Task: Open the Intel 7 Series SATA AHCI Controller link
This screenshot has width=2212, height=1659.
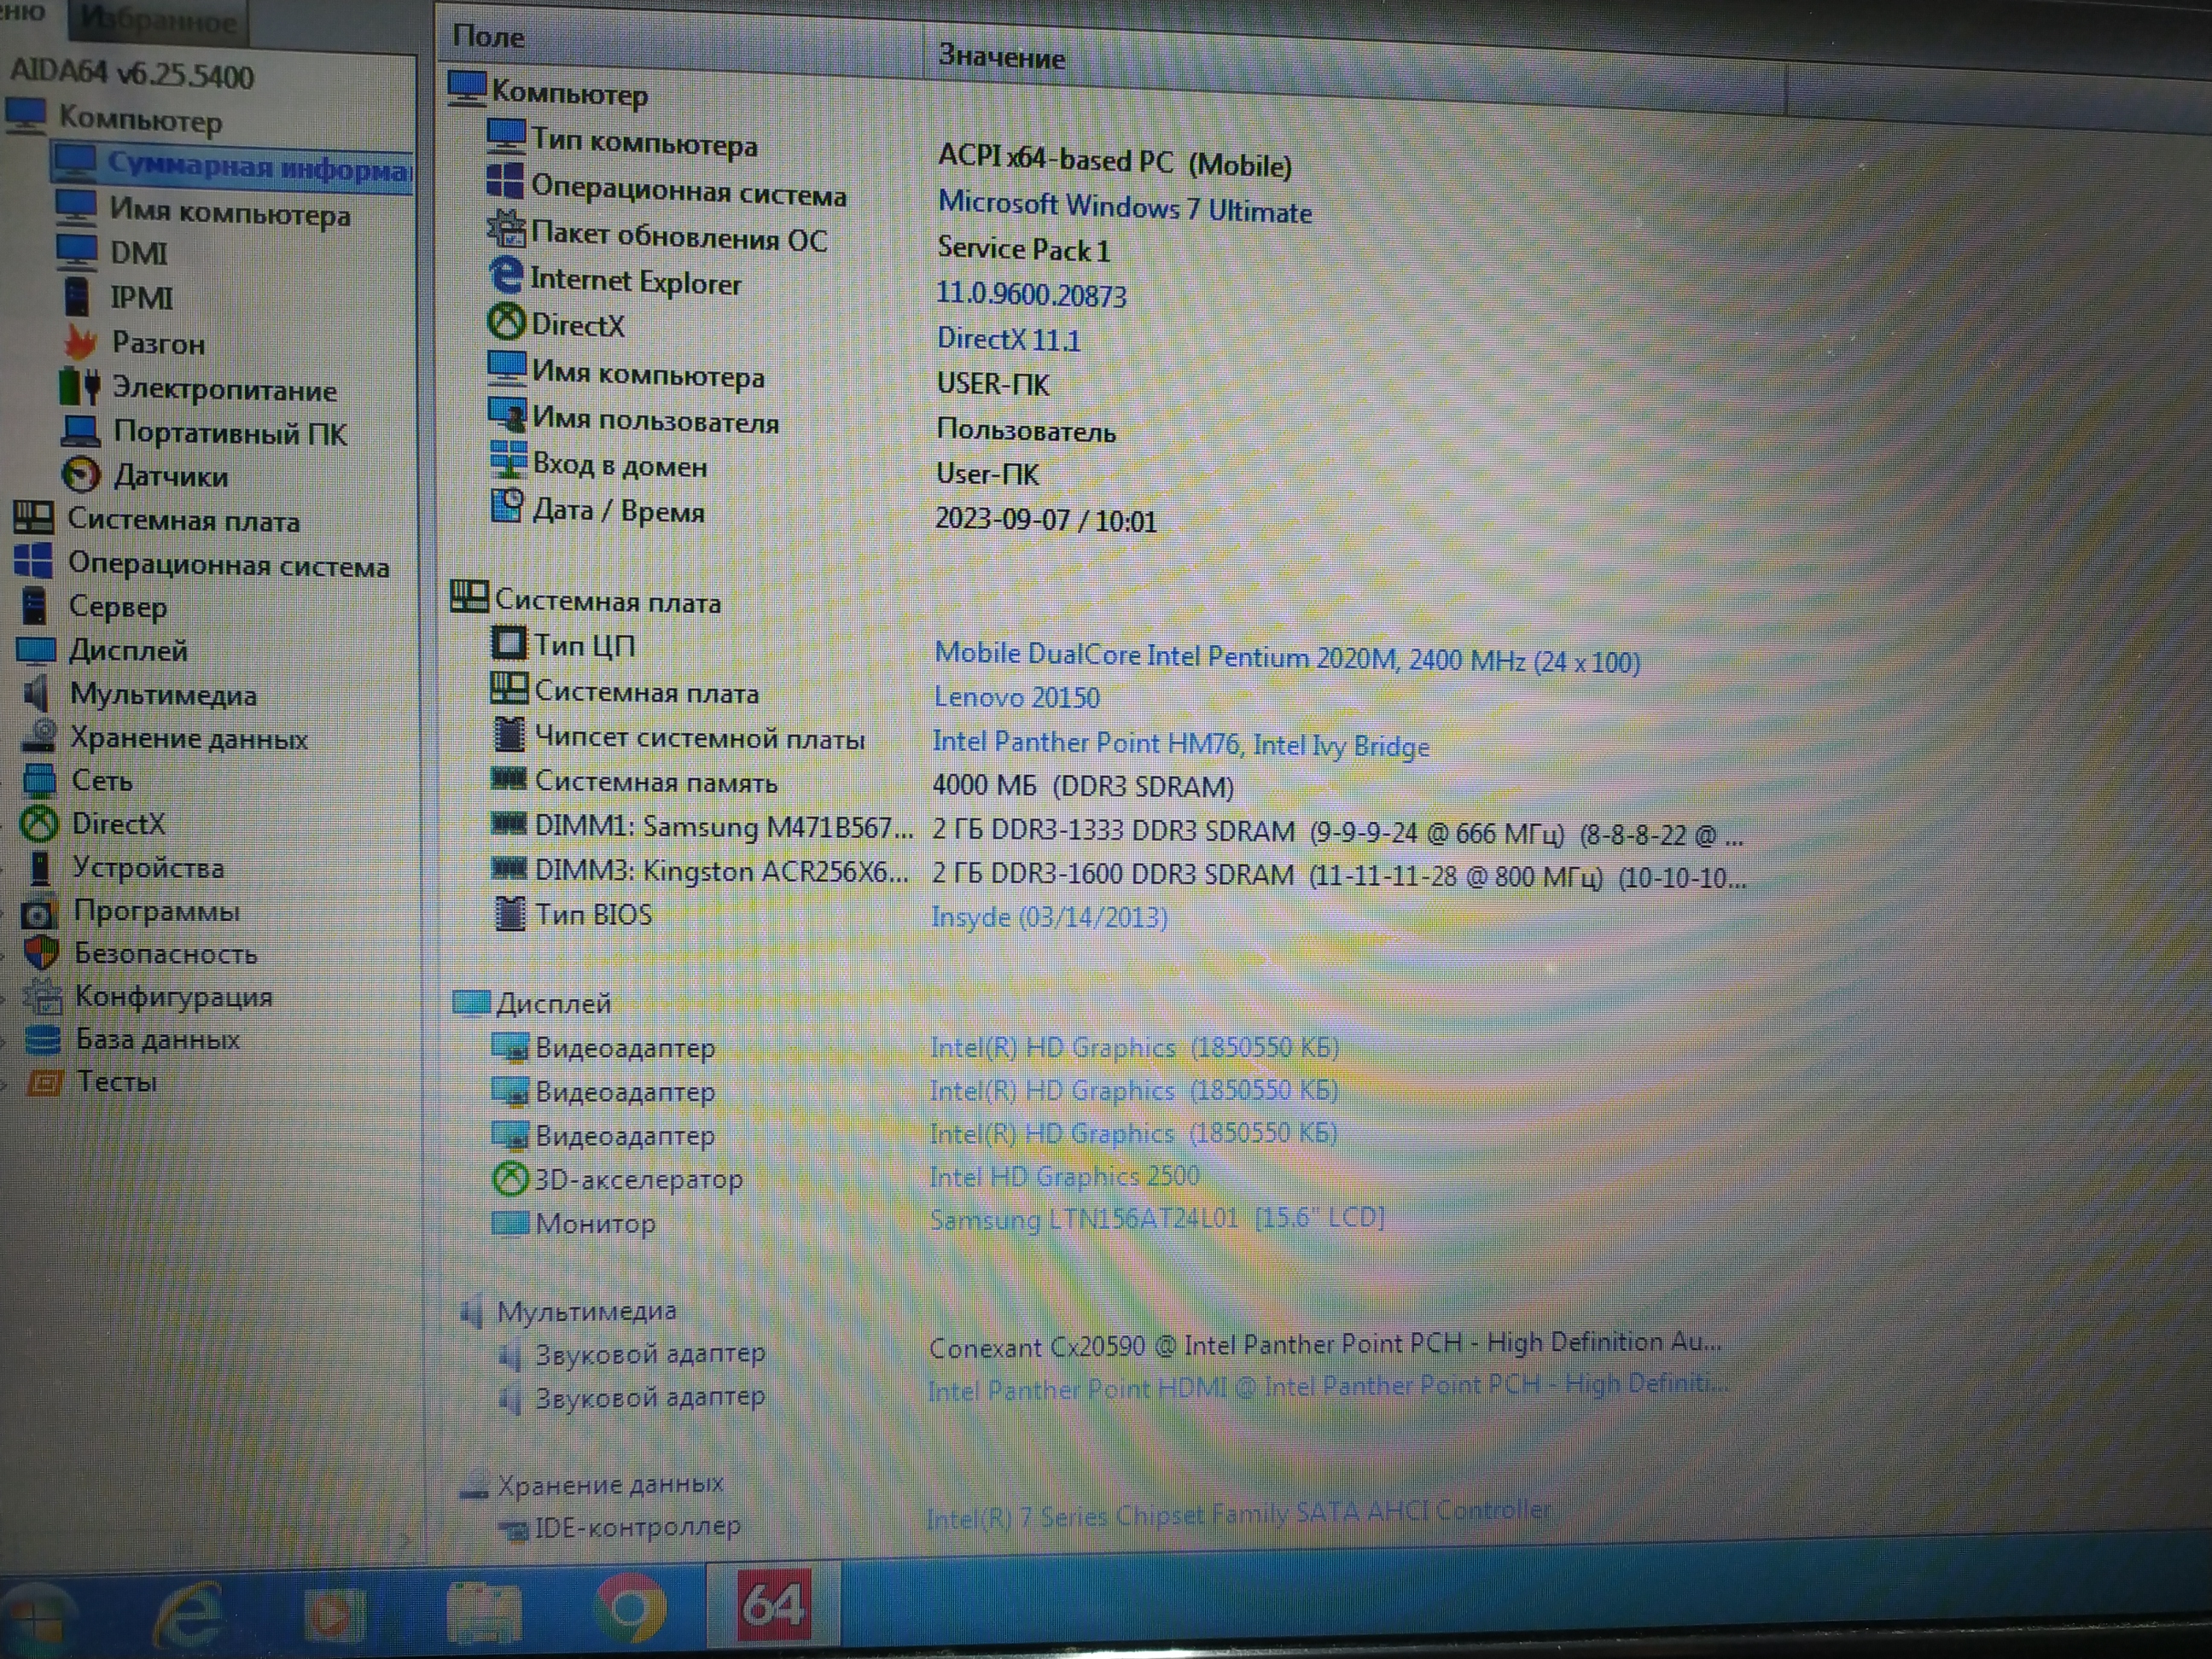Action: (x=1238, y=1514)
